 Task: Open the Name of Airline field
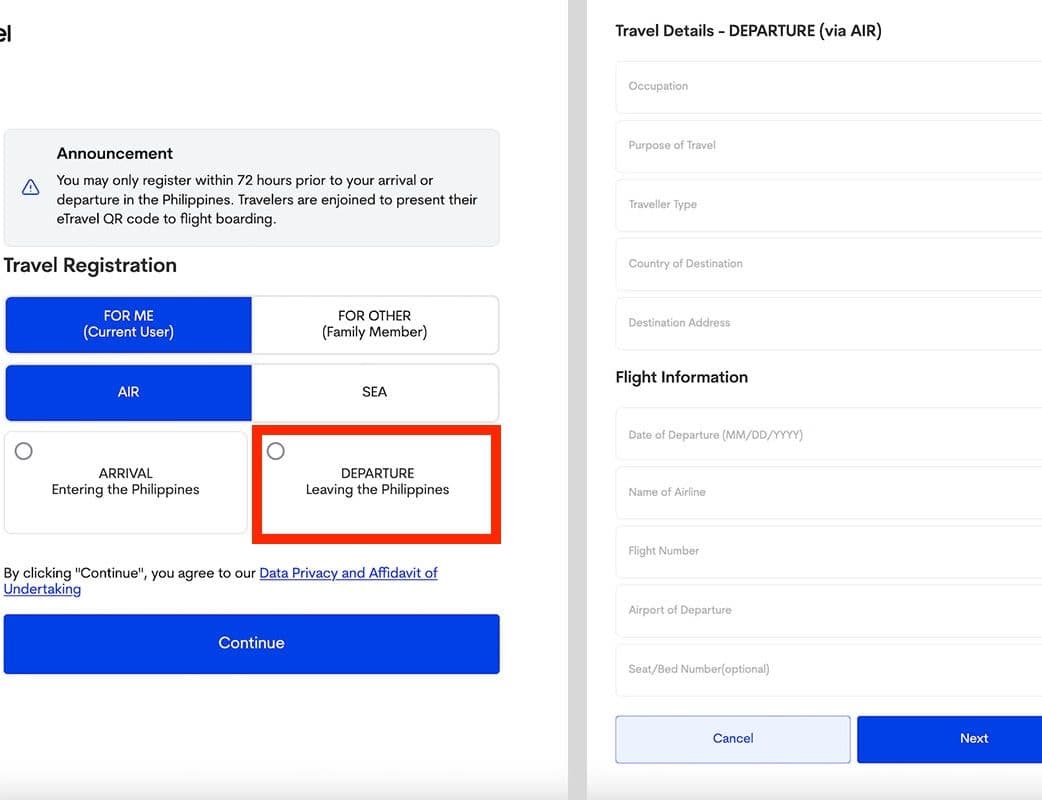pyautogui.click(x=830, y=492)
